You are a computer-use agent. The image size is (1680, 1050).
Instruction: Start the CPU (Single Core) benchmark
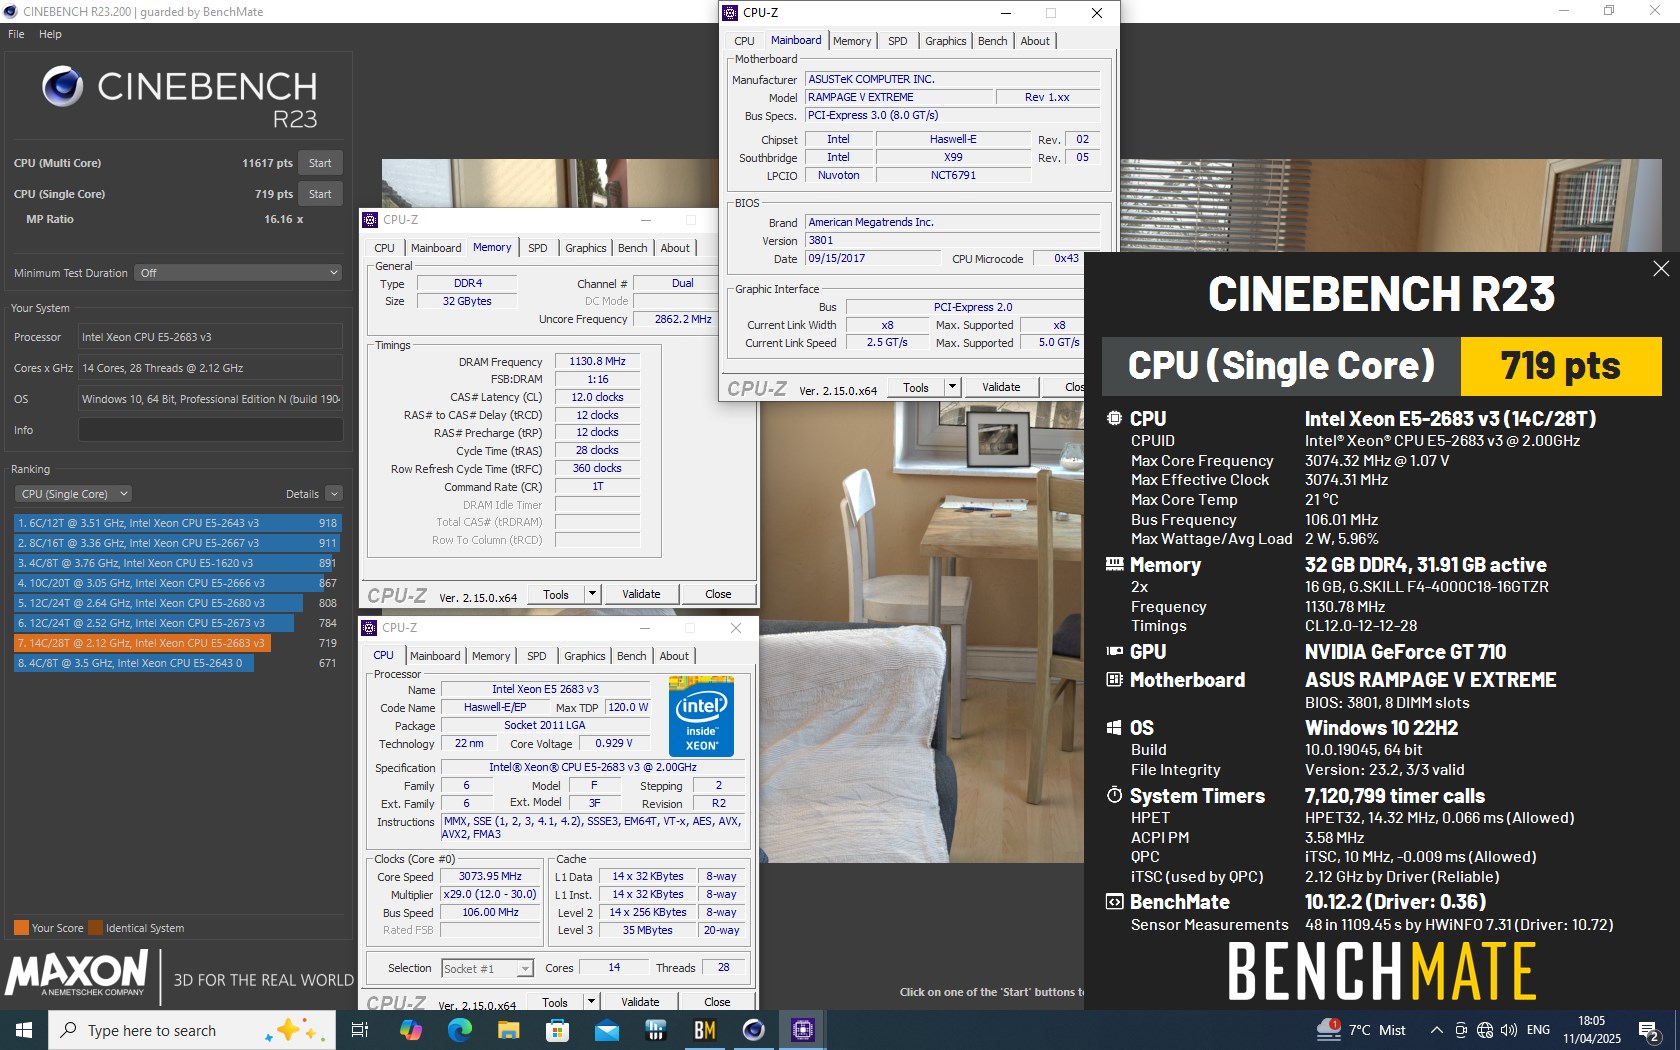click(320, 194)
